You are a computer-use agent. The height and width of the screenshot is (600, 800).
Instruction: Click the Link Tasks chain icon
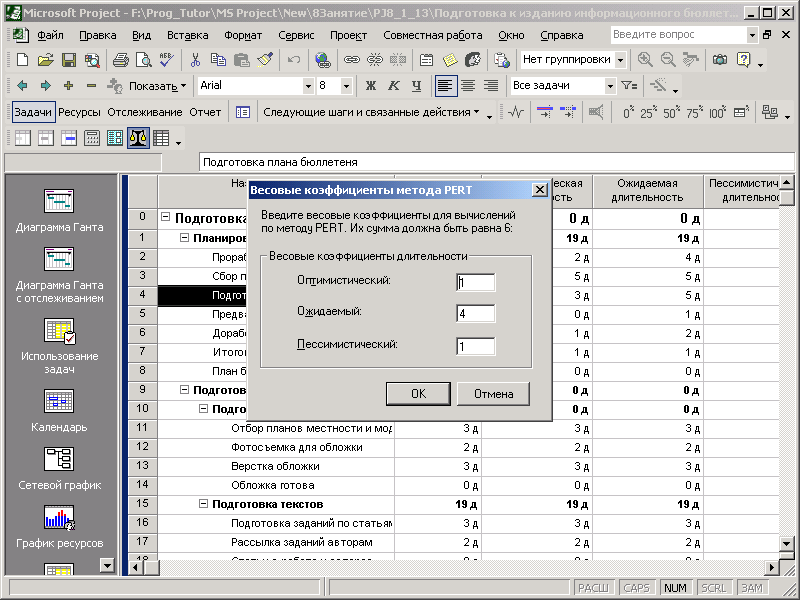[351, 60]
